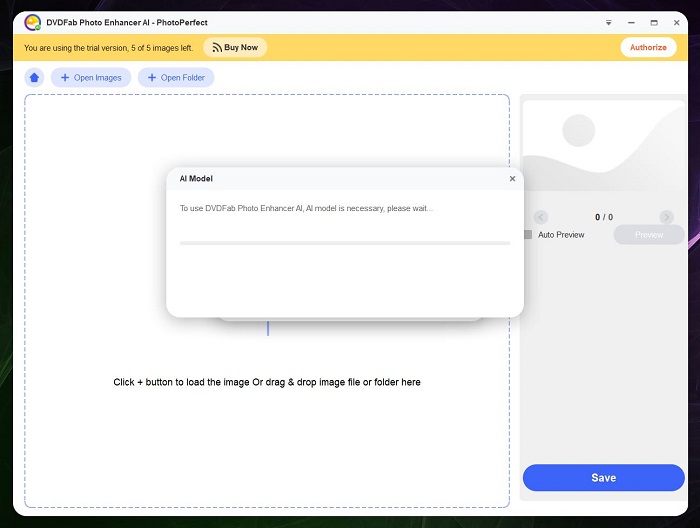
Task: Click the 'AI model is necessary' message
Action: click(x=306, y=208)
